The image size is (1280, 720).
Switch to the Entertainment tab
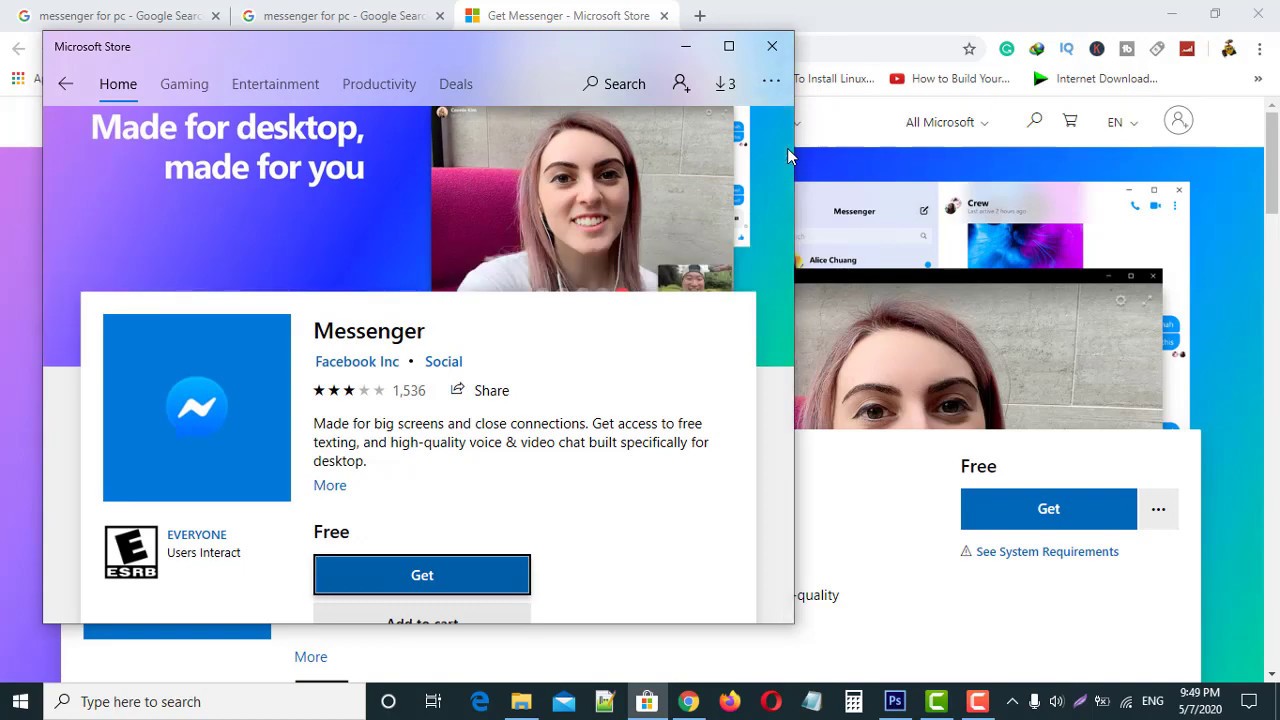click(275, 84)
